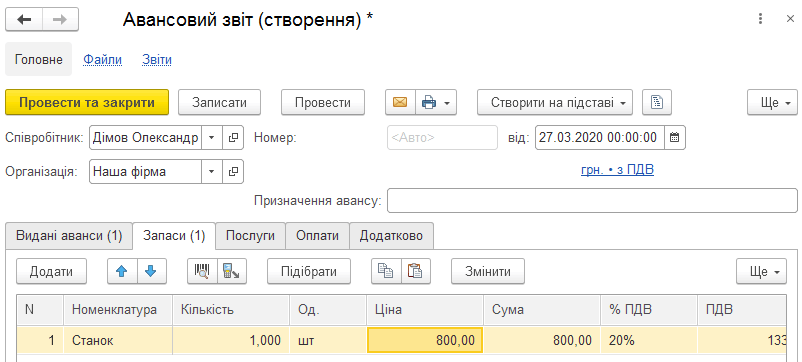Switch to the Додатково tab
The height and width of the screenshot is (362, 802).
(391, 236)
